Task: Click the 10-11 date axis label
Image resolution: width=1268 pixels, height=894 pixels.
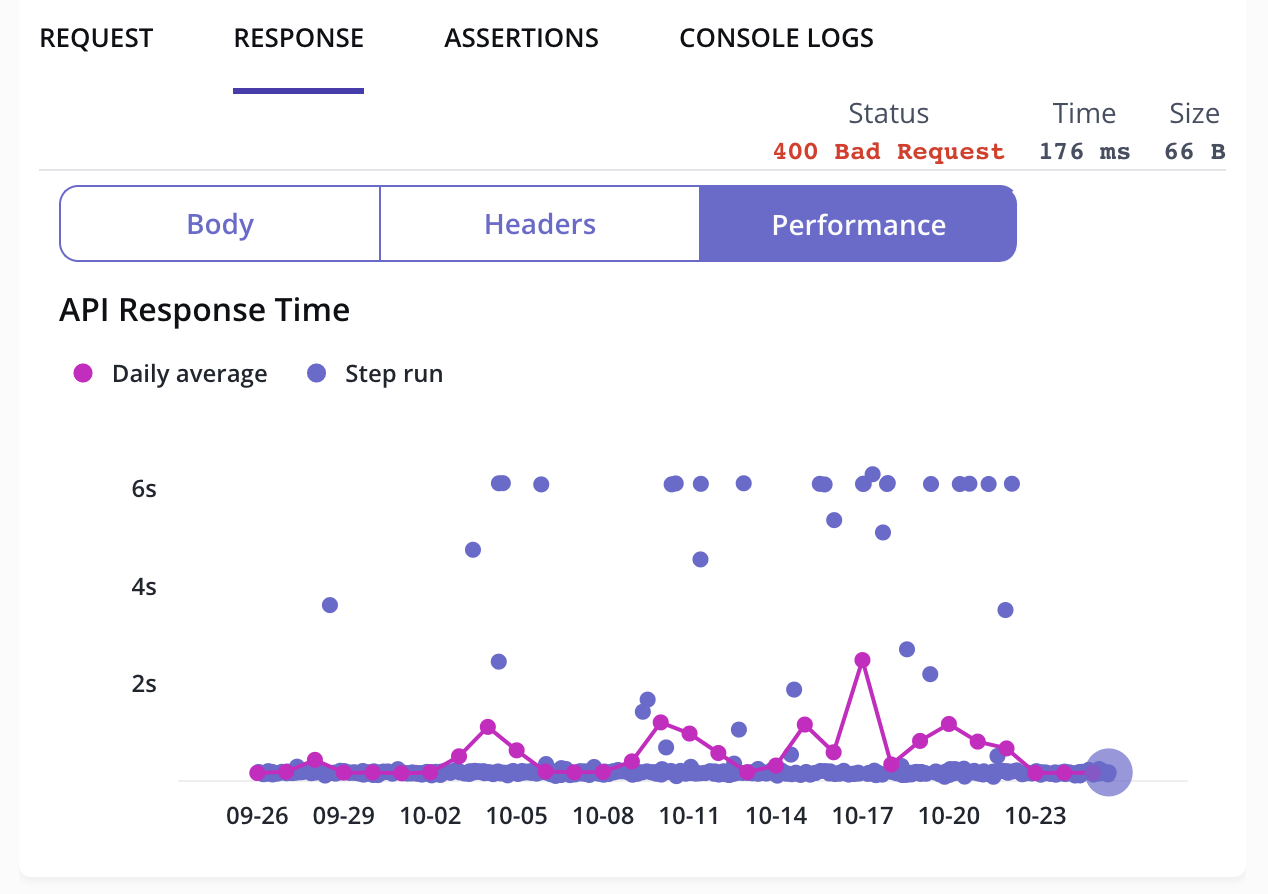Action: [690, 816]
